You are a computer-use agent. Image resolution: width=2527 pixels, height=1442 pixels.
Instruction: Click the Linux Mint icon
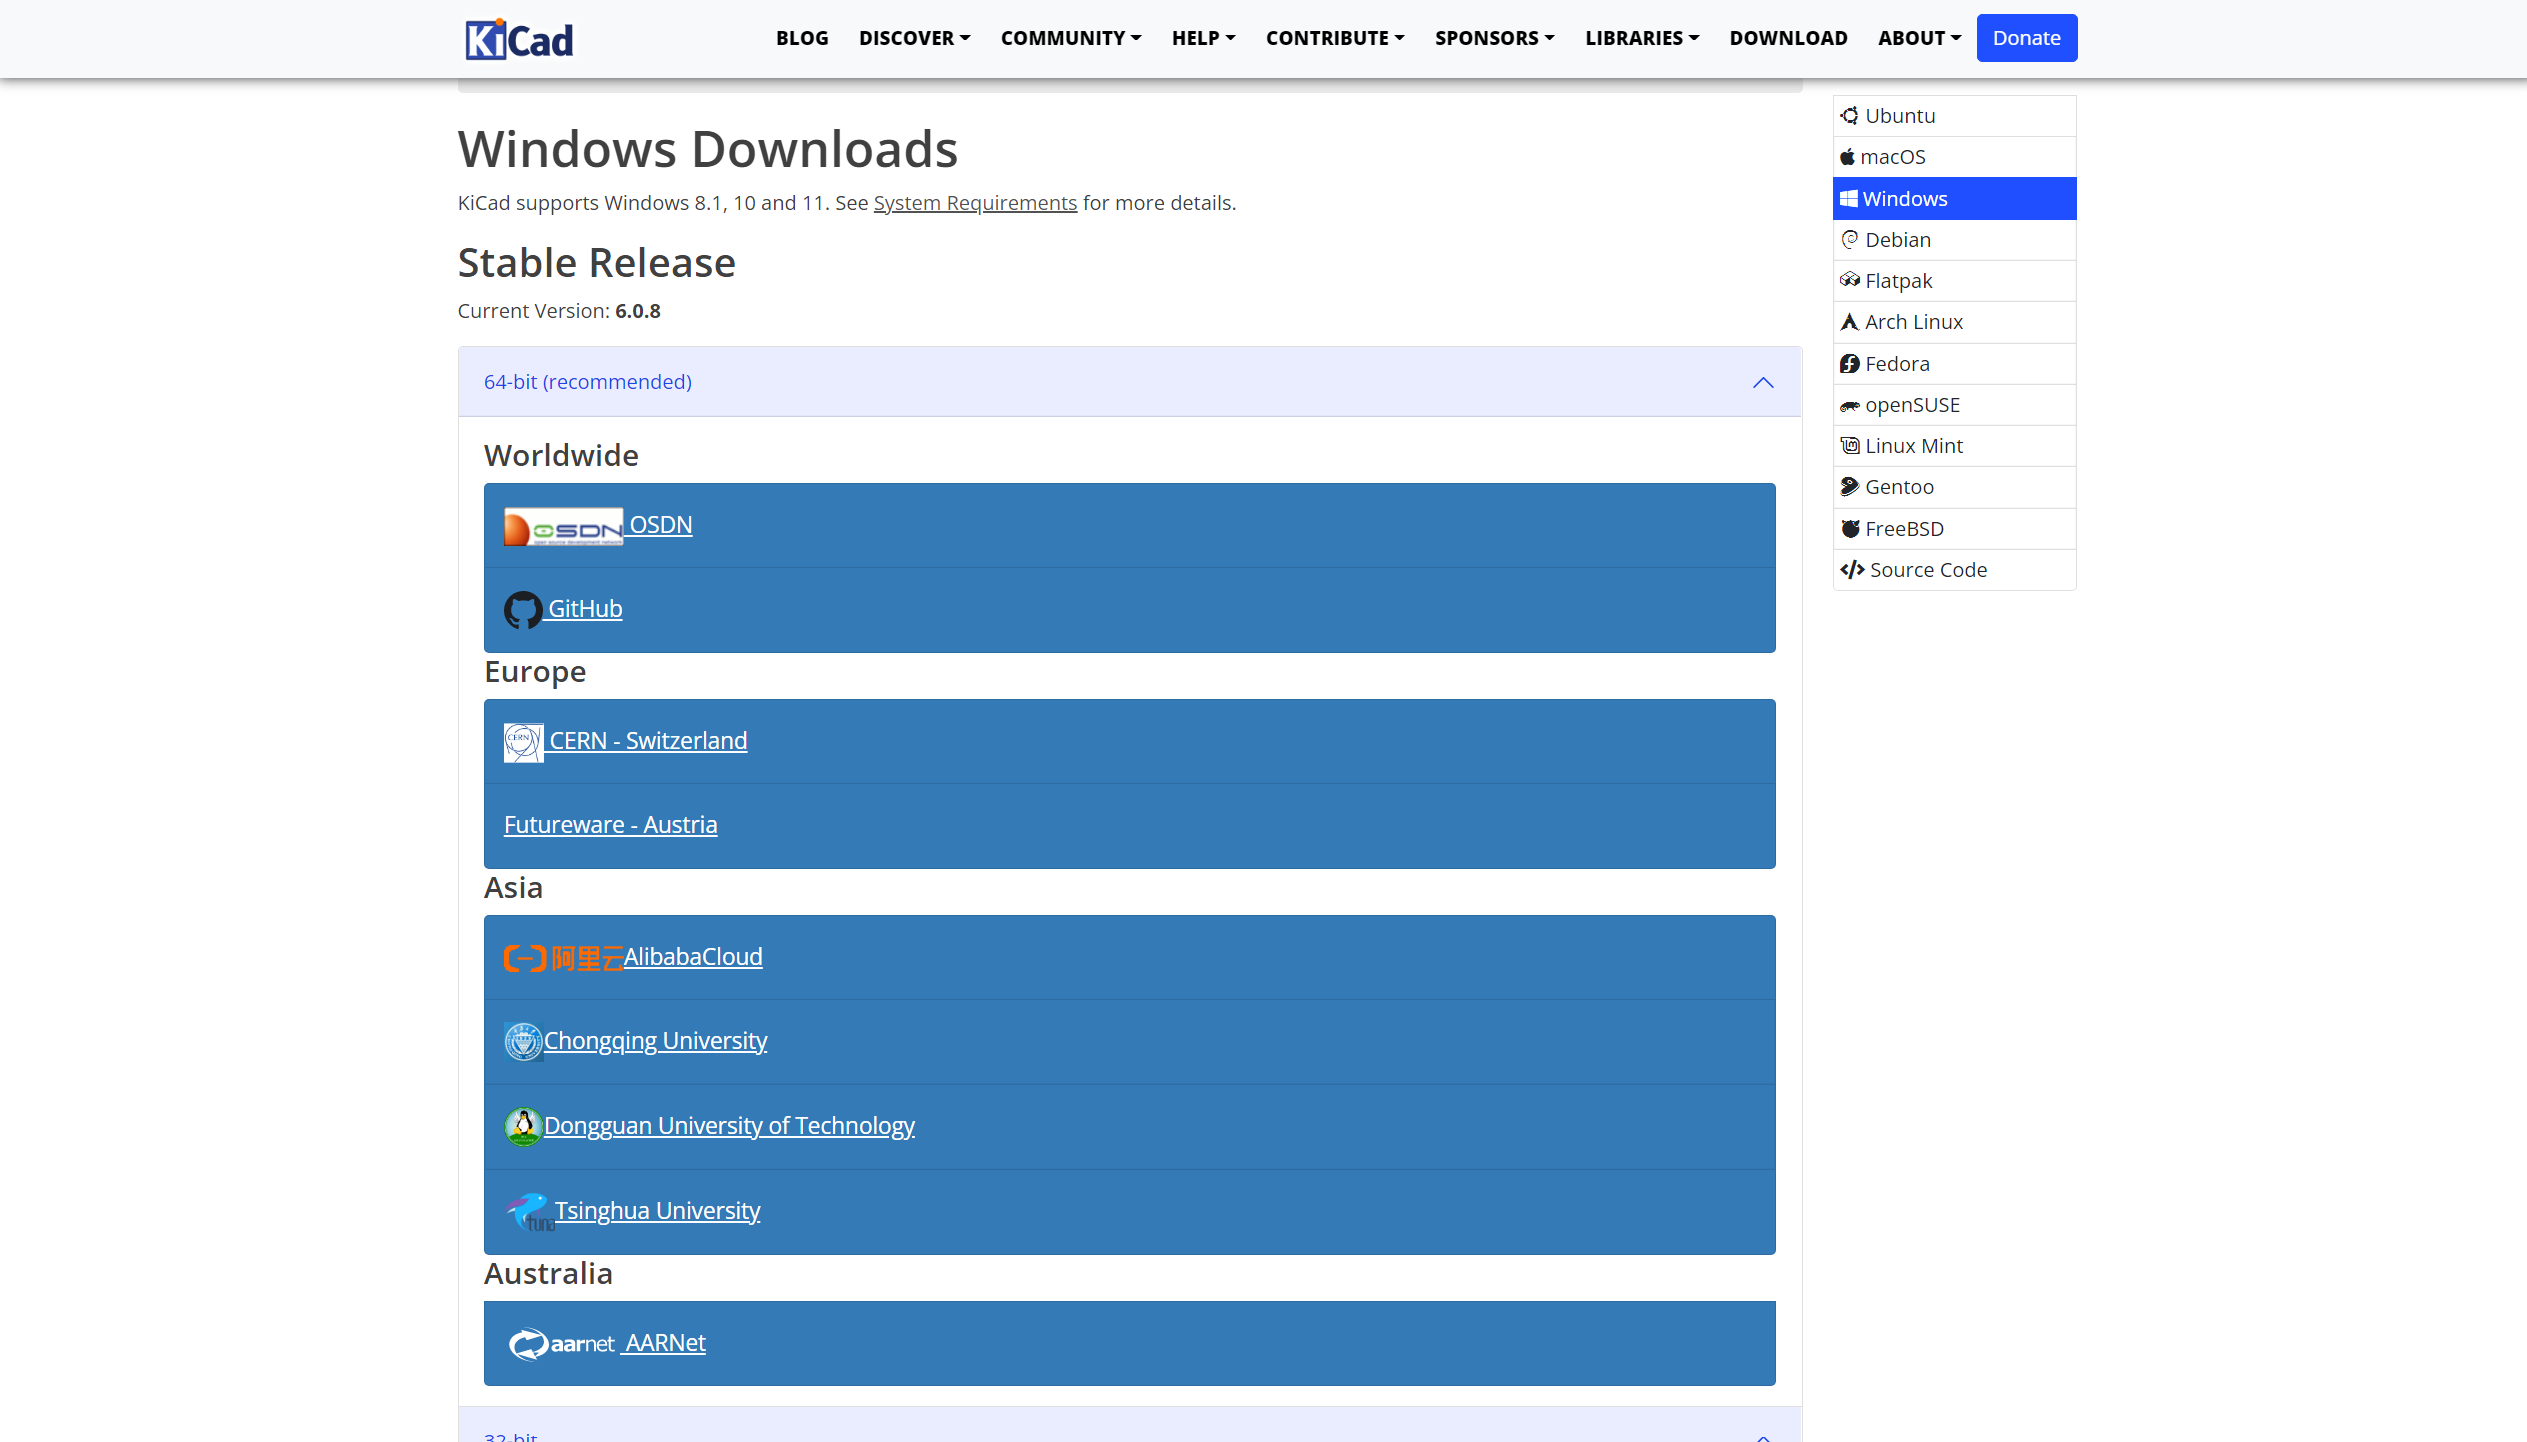pyautogui.click(x=1849, y=446)
